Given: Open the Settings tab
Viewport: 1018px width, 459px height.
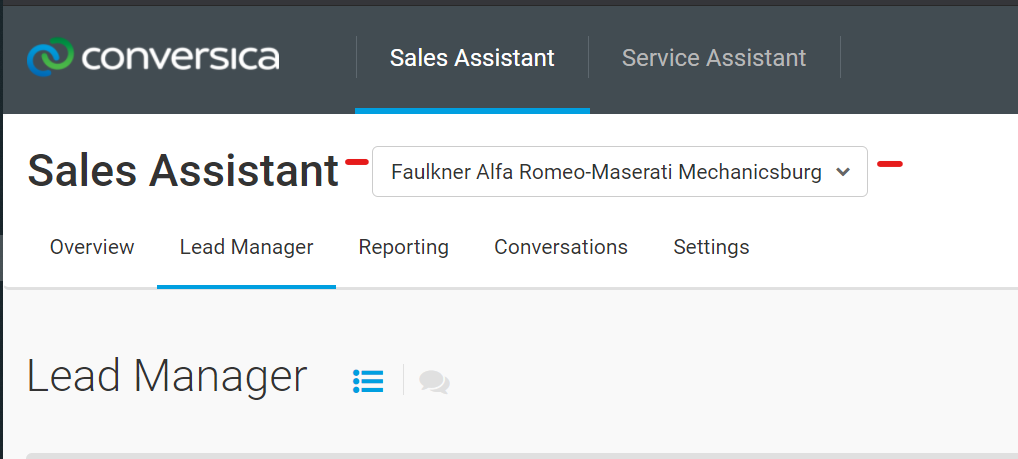Looking at the screenshot, I should point(712,247).
